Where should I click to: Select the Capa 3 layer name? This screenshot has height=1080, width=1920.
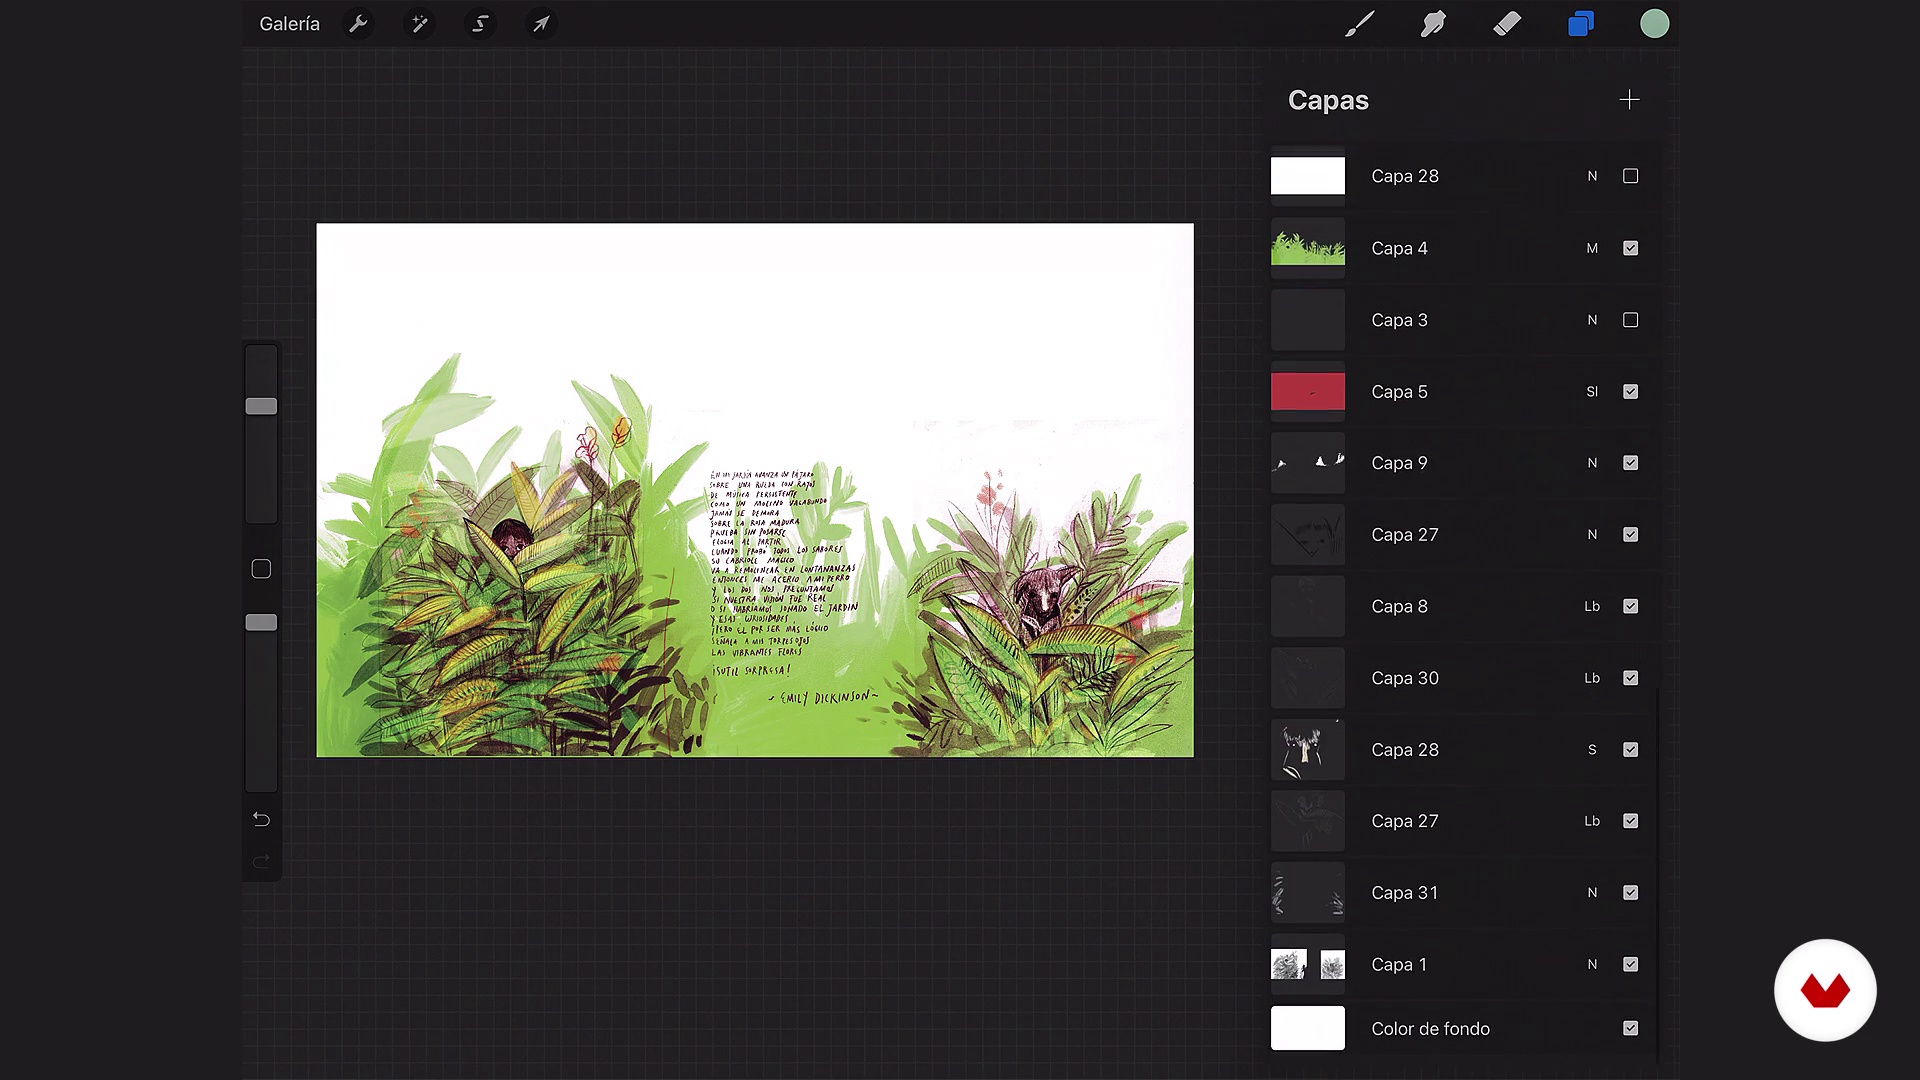pyautogui.click(x=1399, y=320)
